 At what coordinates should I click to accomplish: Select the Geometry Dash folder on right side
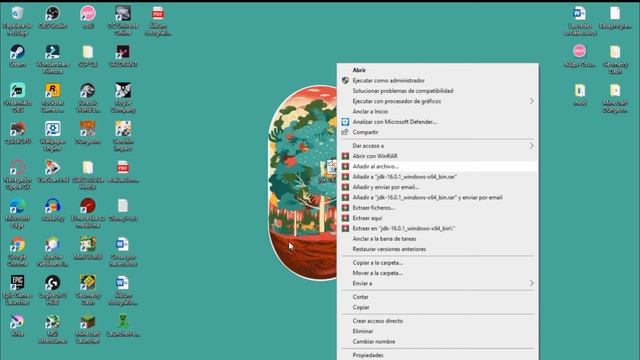(615, 60)
